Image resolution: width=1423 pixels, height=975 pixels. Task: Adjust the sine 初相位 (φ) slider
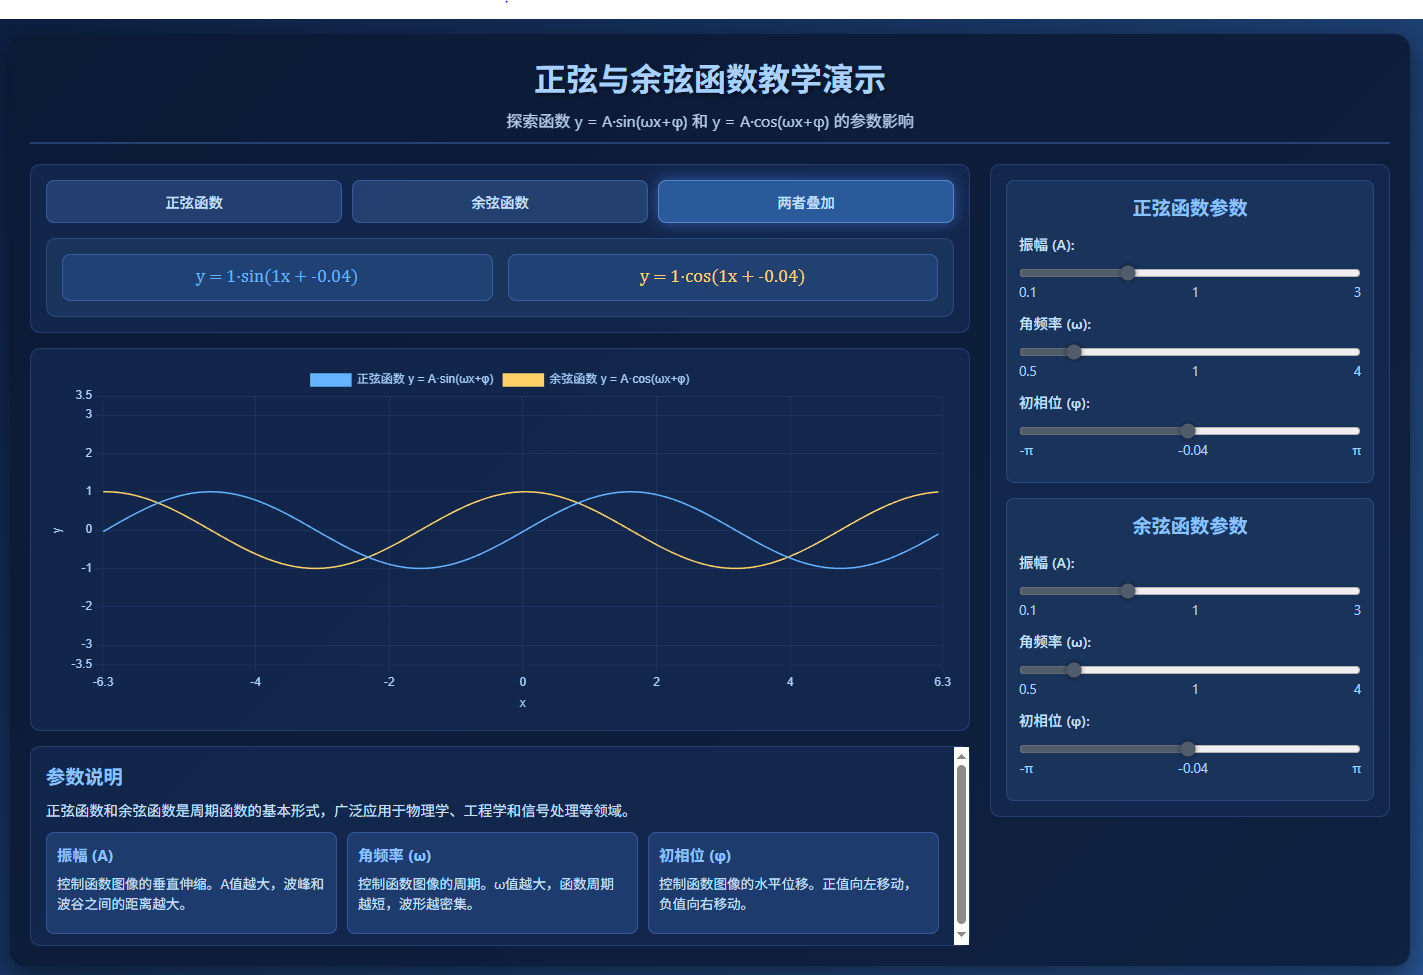click(x=1186, y=430)
